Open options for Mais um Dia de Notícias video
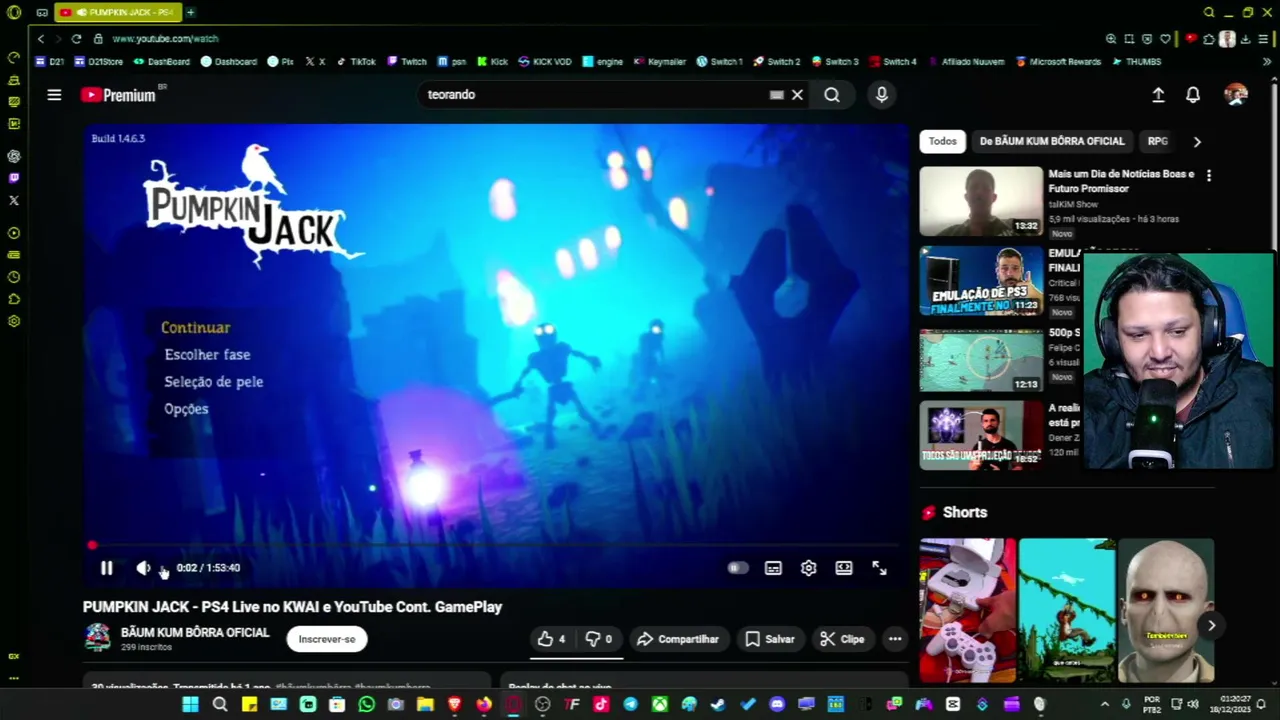 1208,175
